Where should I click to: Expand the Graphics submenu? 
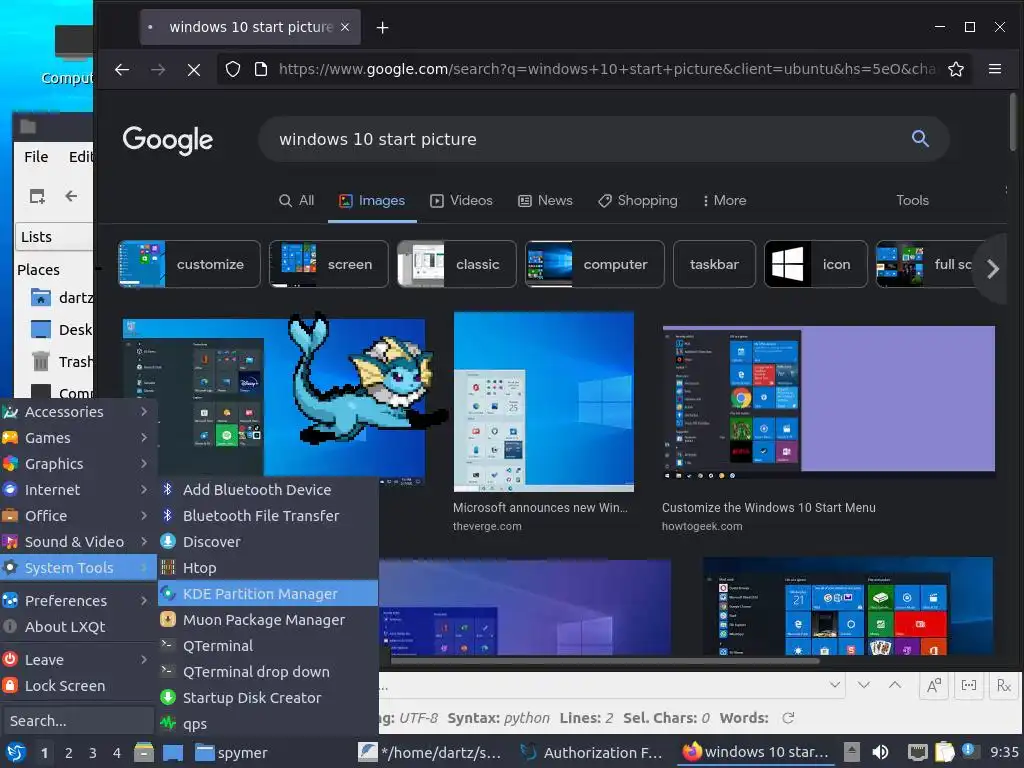[x=78, y=464]
